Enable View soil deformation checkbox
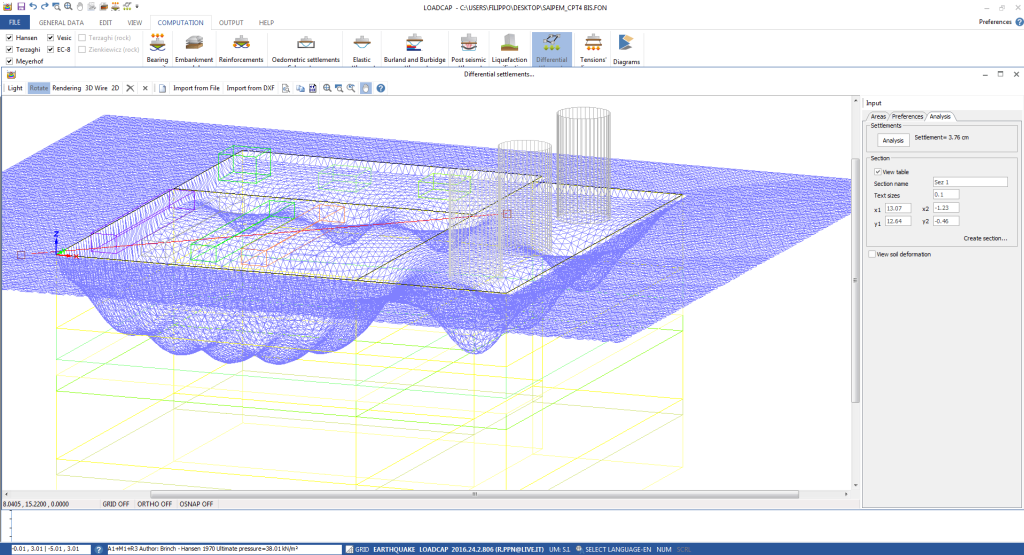Screen dimensions: 1024x555 pos(872,254)
